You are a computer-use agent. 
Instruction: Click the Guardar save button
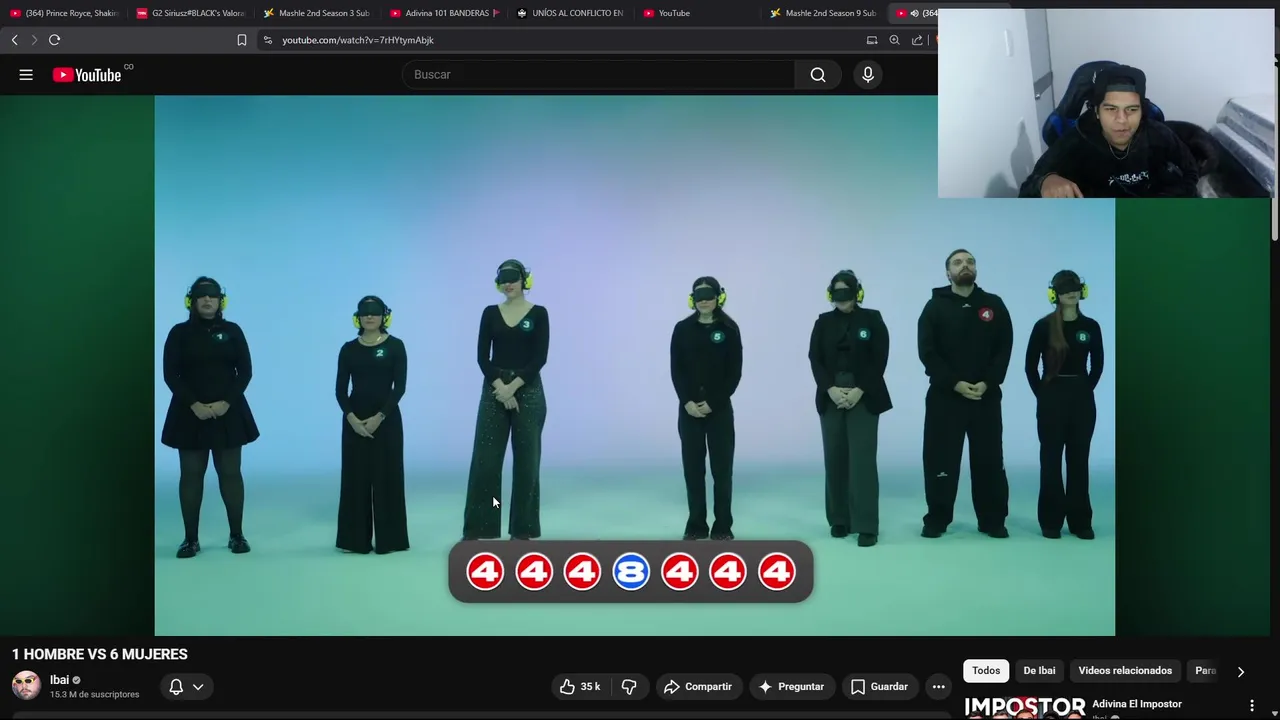tap(879, 686)
